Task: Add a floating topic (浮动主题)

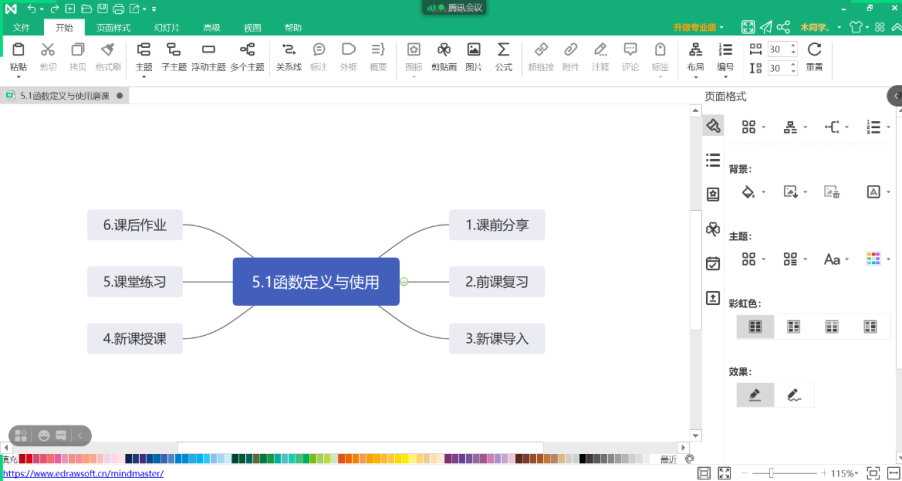Action: click(208, 49)
